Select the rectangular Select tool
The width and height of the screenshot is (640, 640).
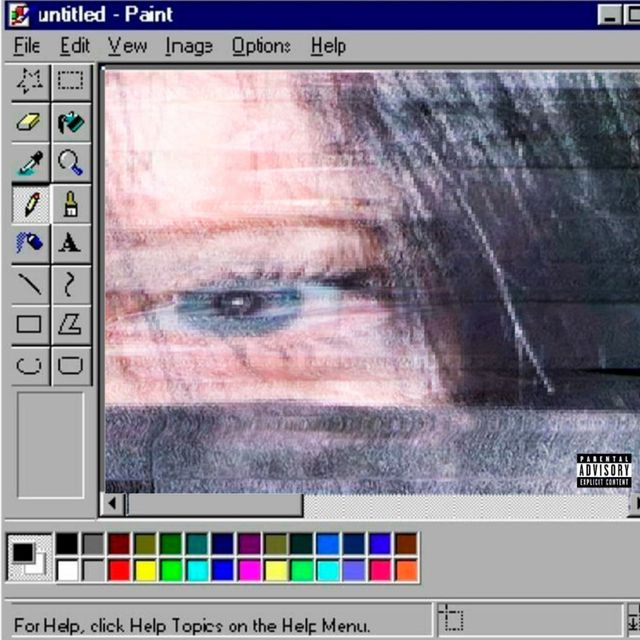pyautogui.click(x=70, y=82)
